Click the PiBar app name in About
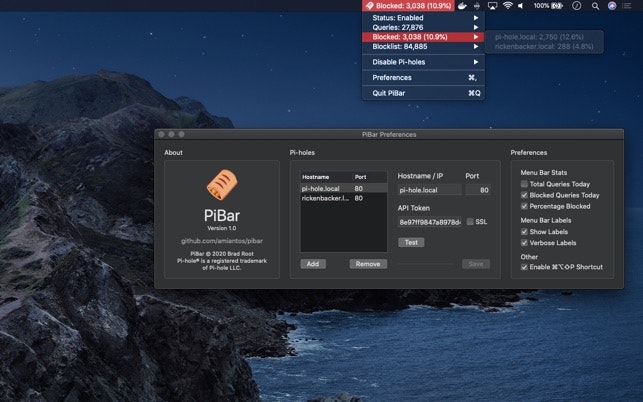Viewport: 643px width, 402px height. coord(222,215)
